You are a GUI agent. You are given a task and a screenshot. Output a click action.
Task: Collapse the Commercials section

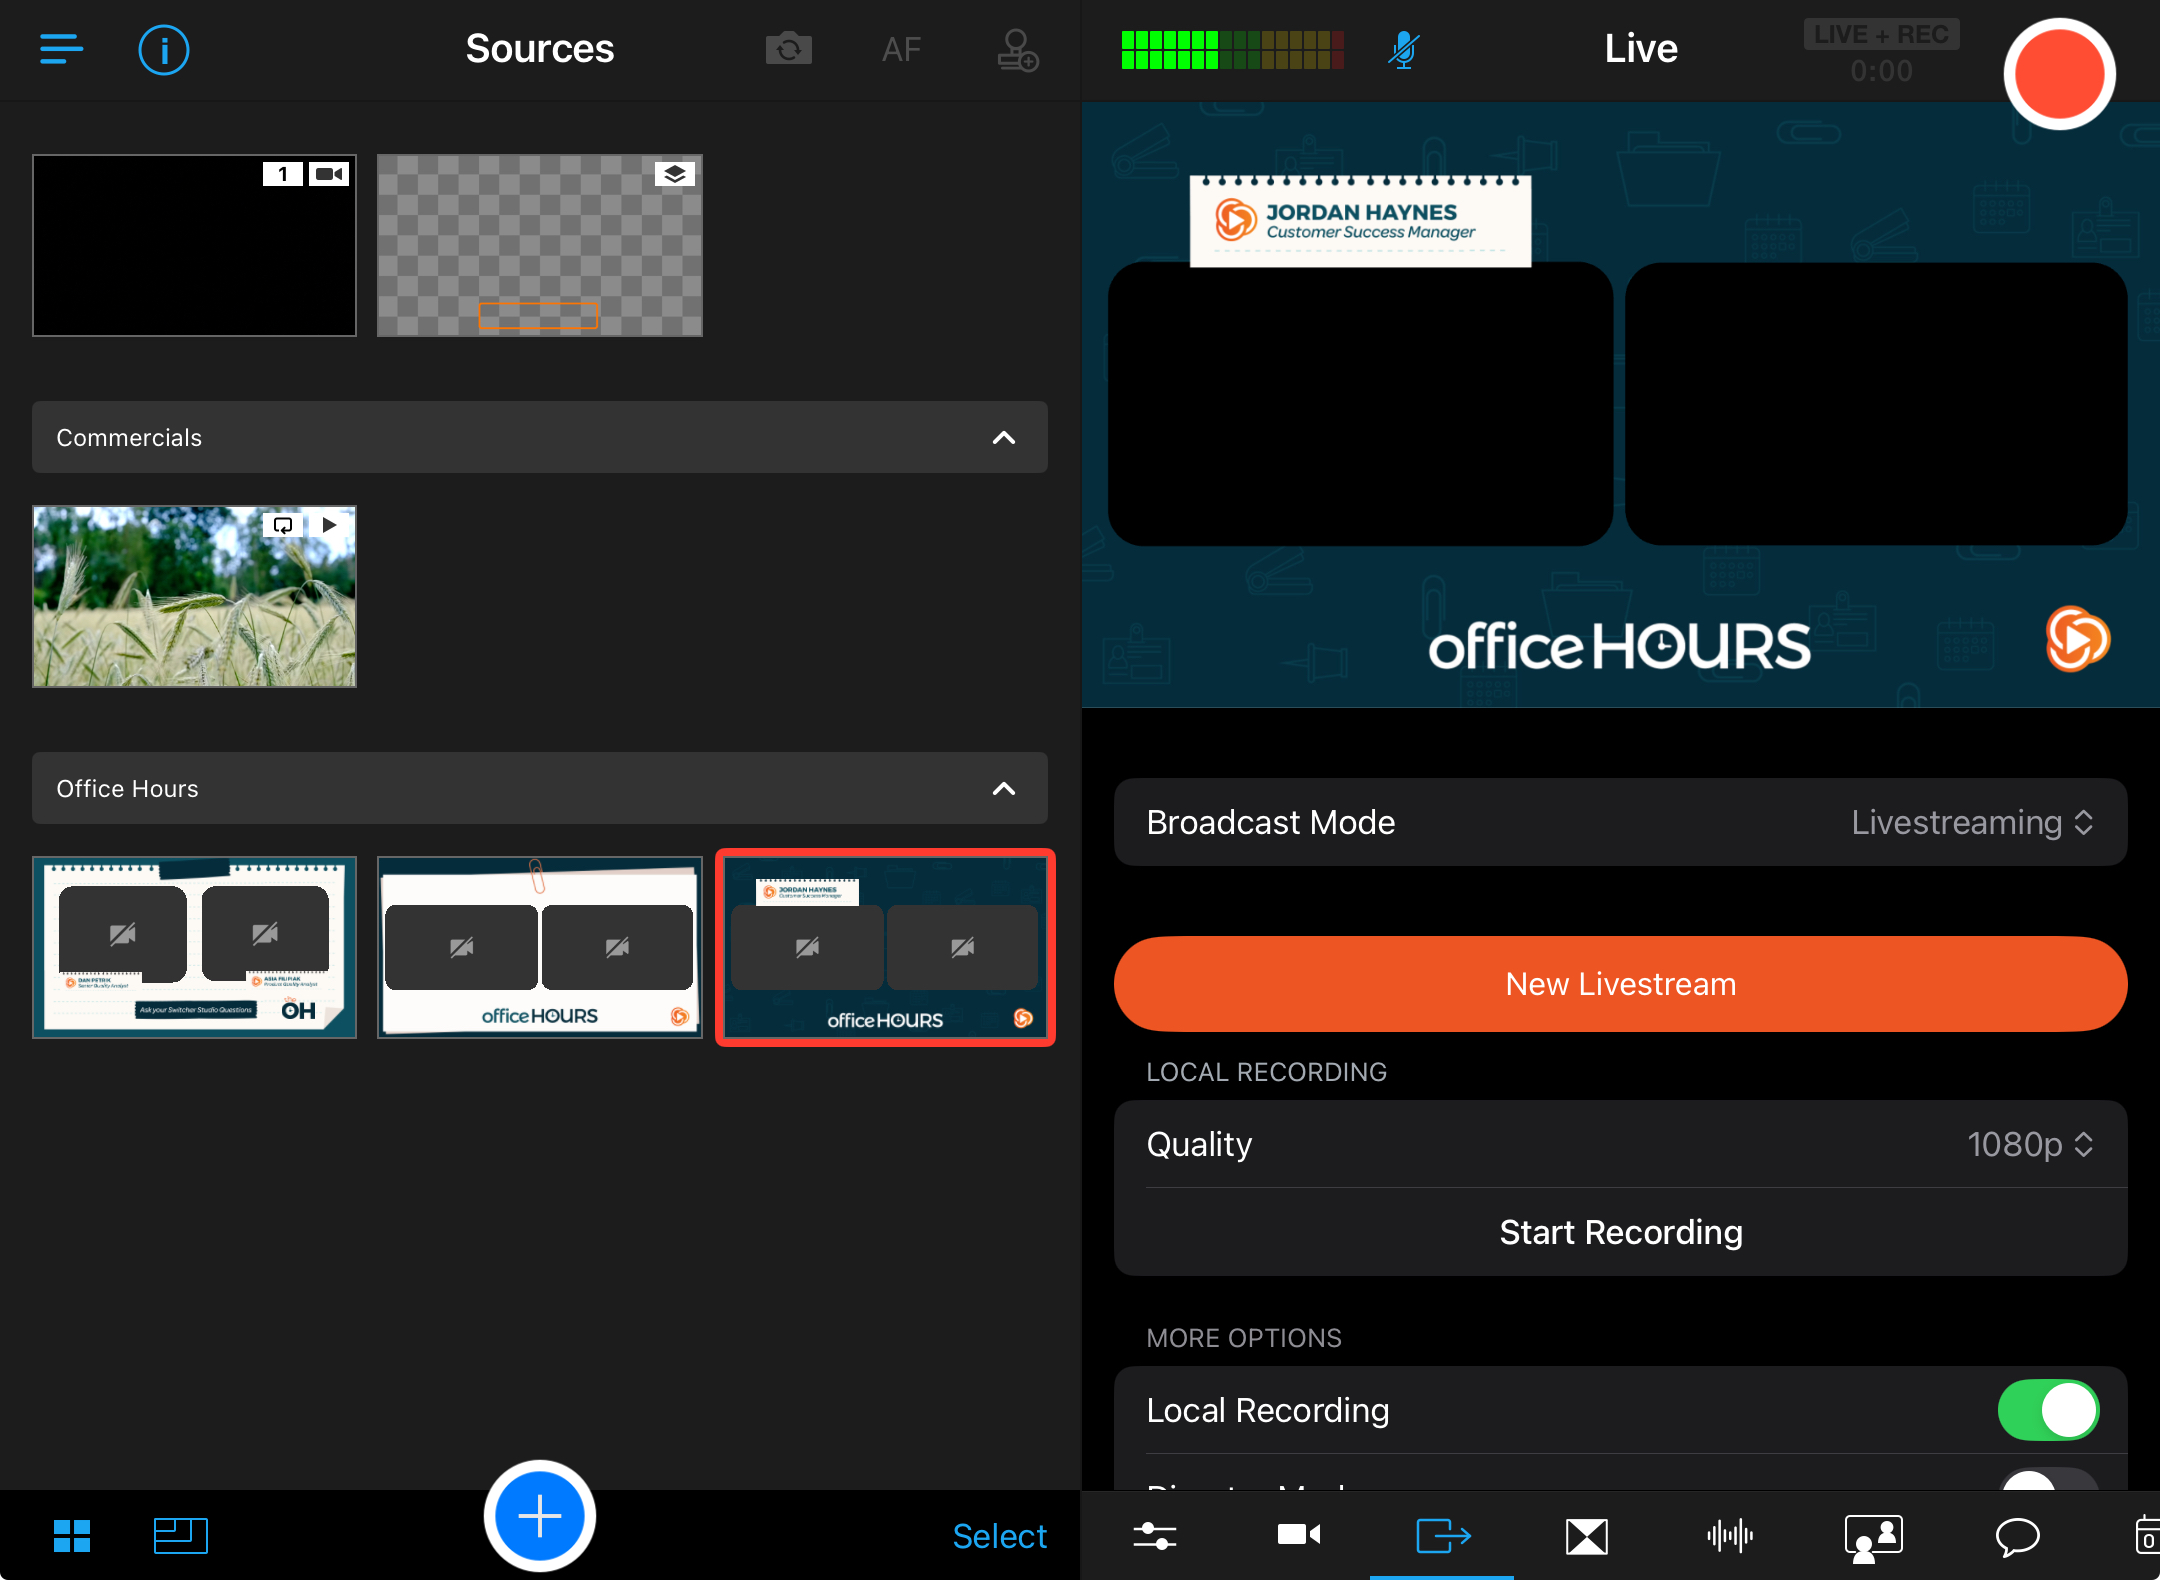pyautogui.click(x=1004, y=437)
